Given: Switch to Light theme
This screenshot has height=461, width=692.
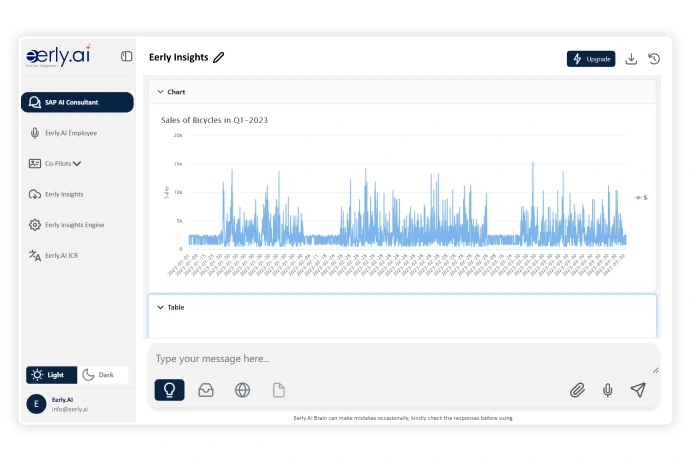Looking at the screenshot, I should [x=51, y=375].
